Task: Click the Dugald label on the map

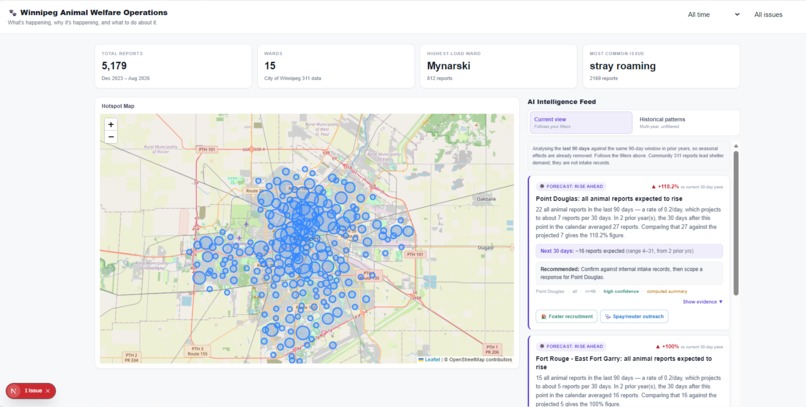Action: 485,248
